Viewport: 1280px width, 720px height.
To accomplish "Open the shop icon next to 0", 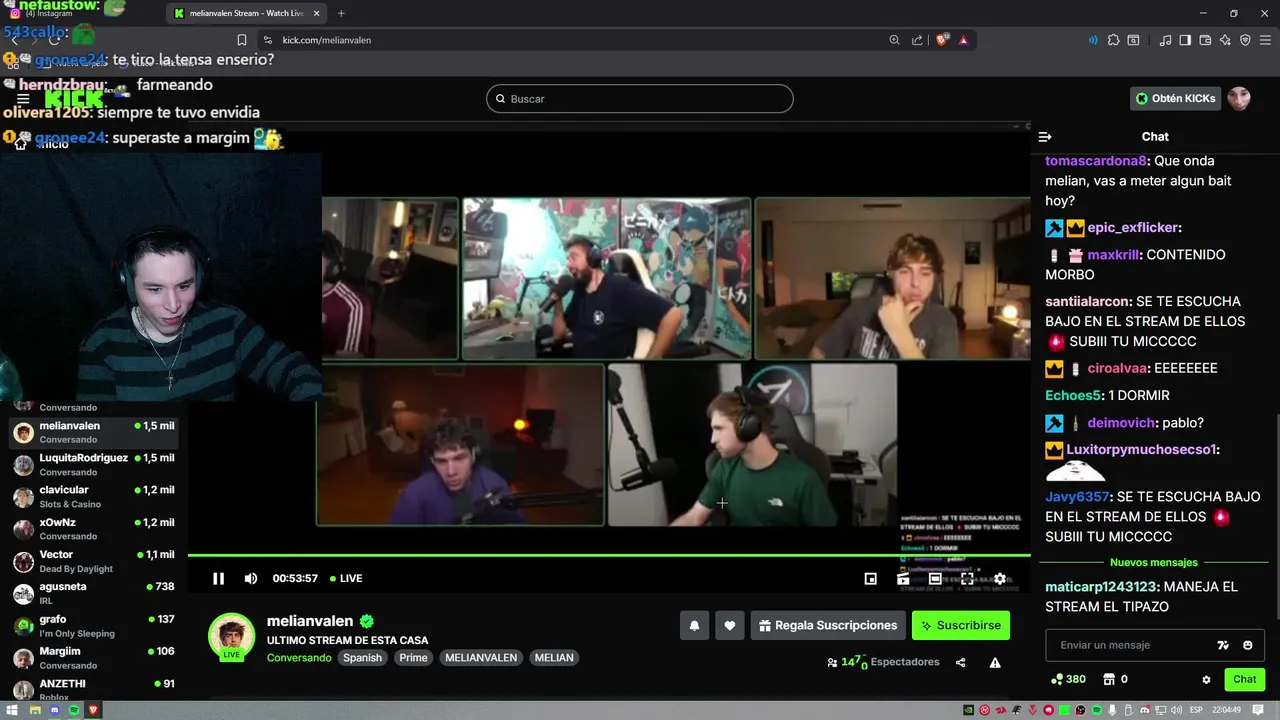I will coord(1109,679).
